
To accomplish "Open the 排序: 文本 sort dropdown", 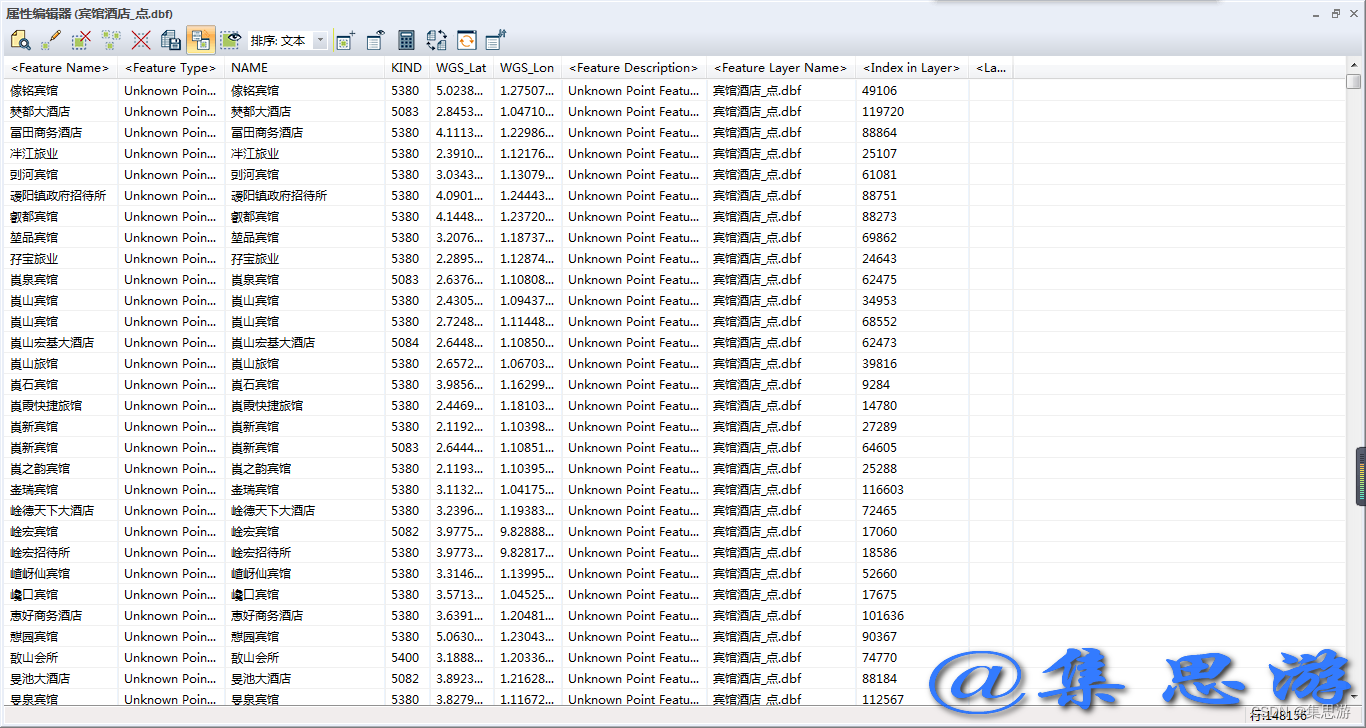I will 288,41.
